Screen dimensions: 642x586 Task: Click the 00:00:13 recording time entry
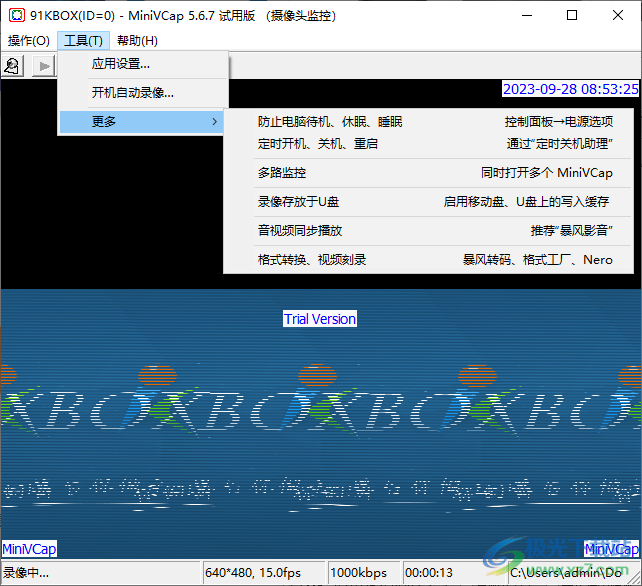454,572
